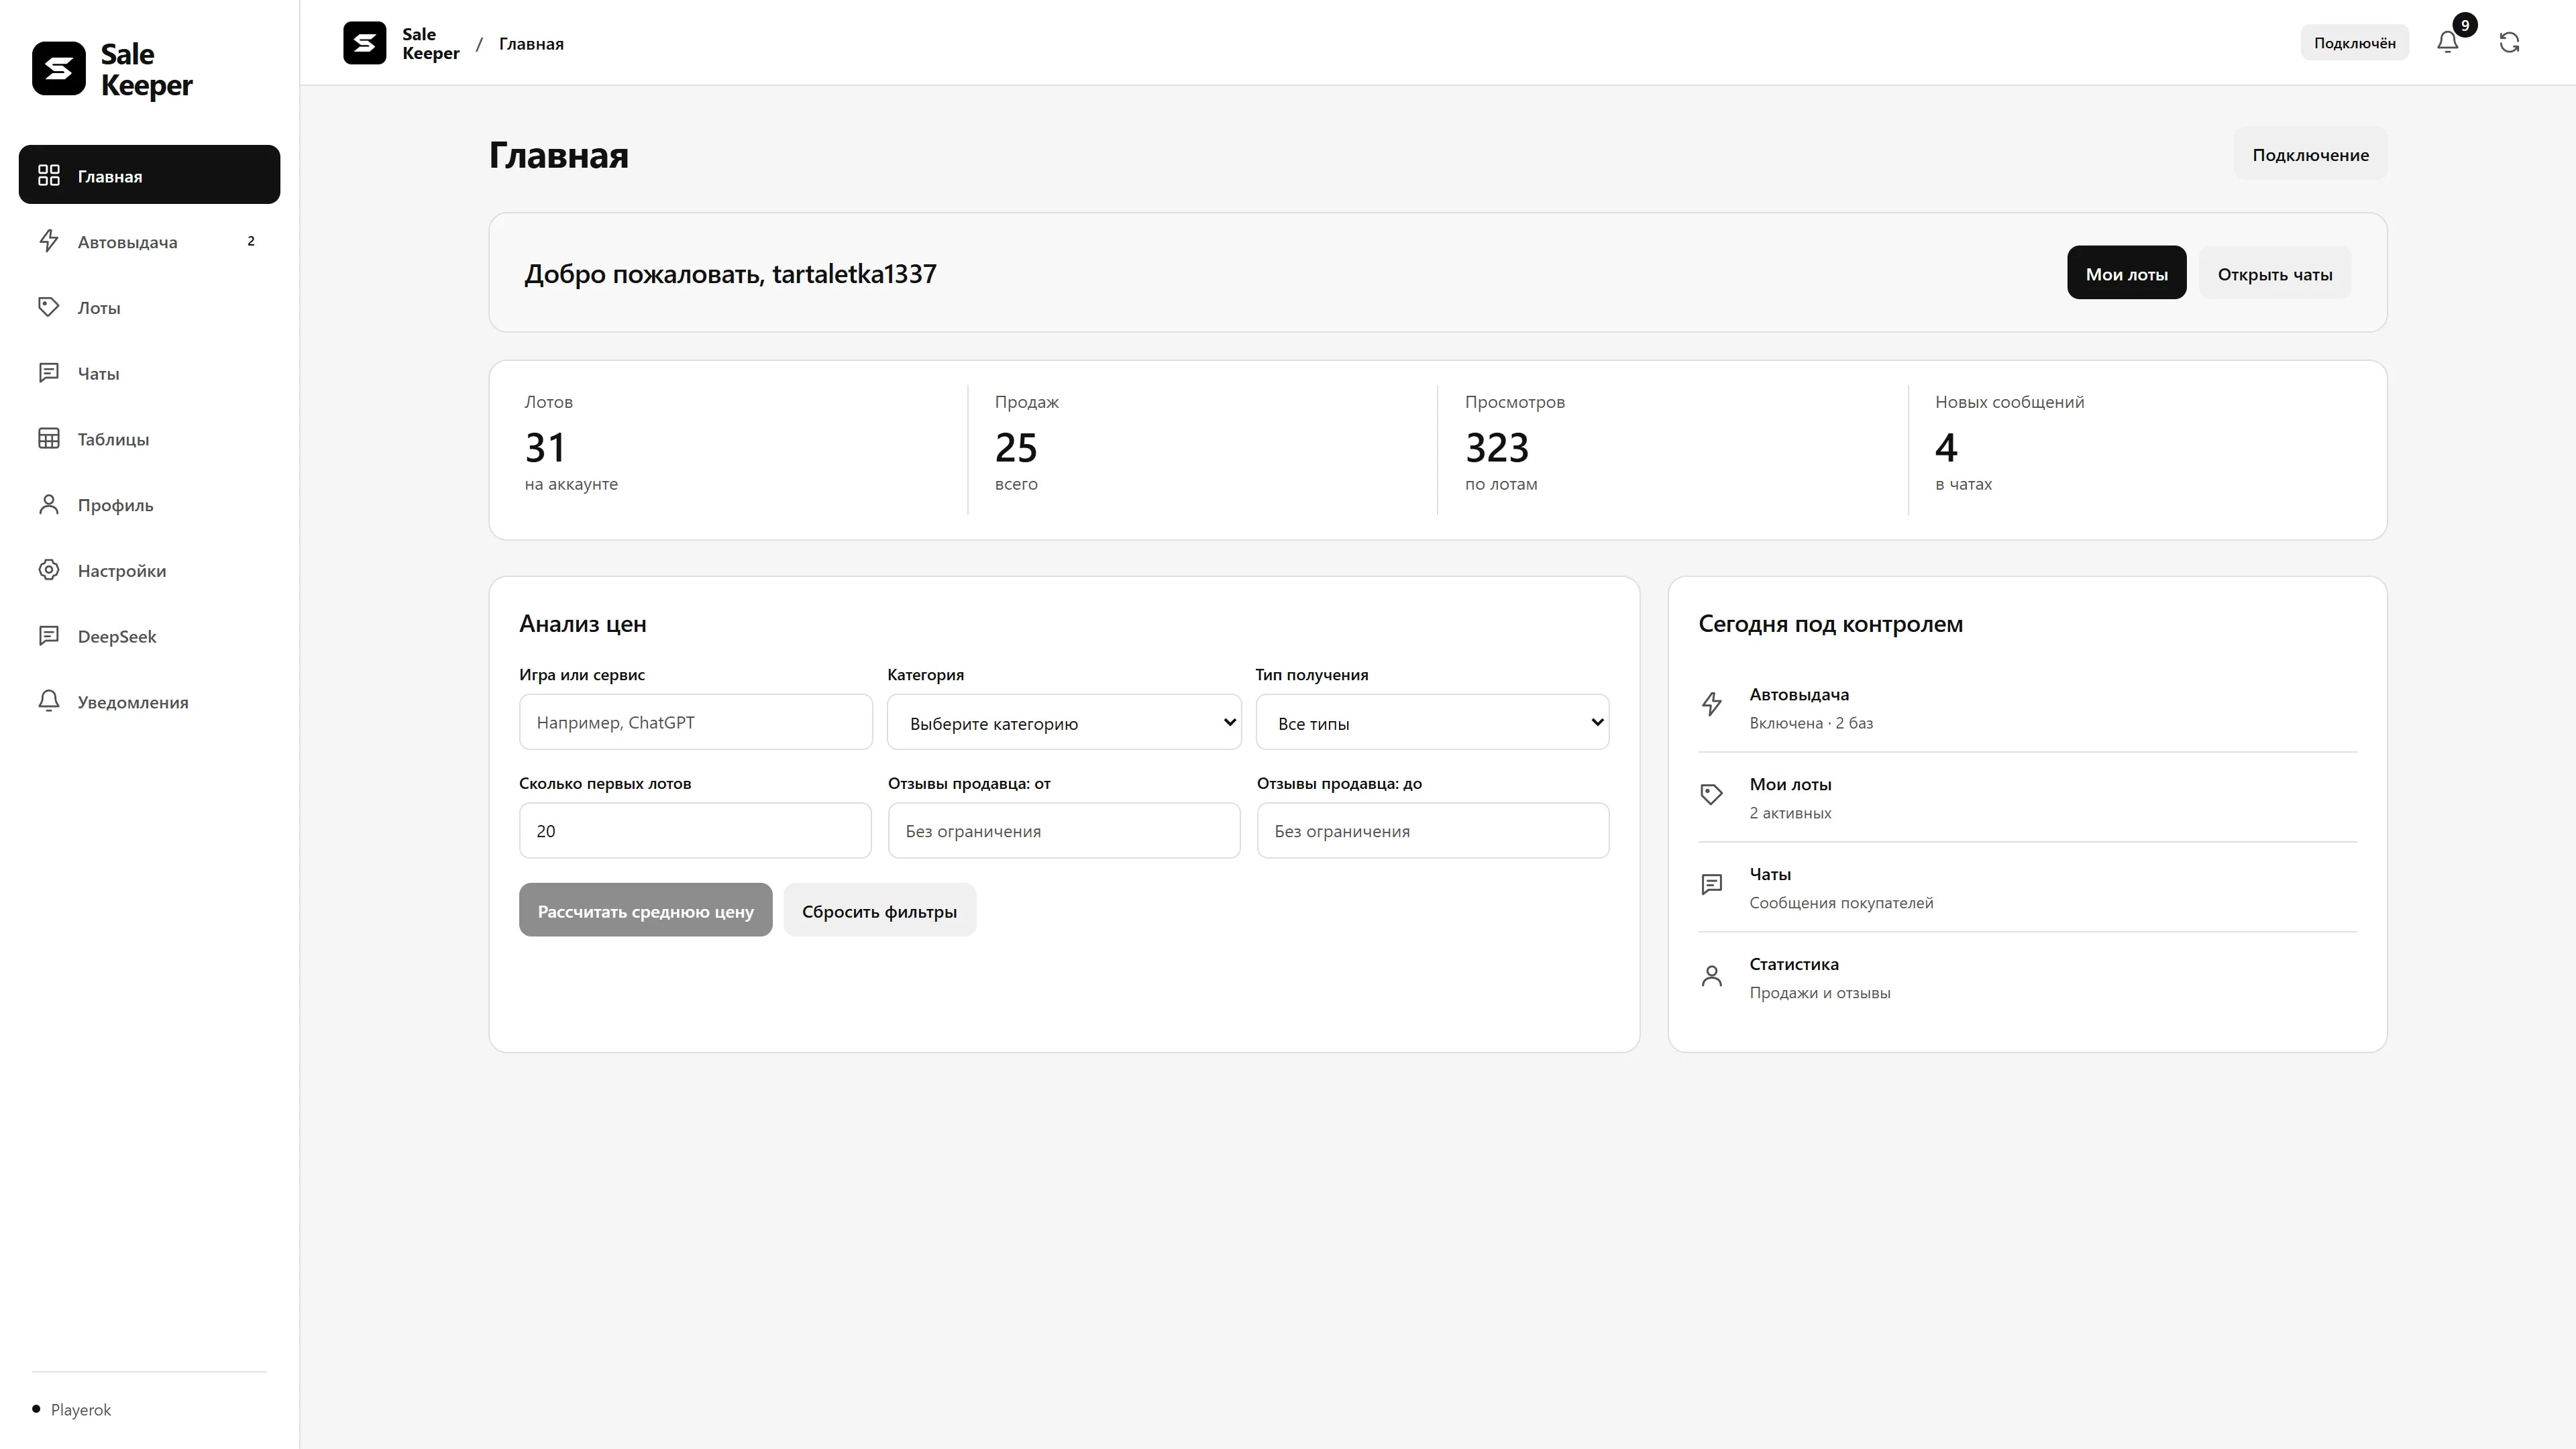2576x1449 pixels.
Task: Click the Sale Keeper logo in header breadcrumb
Action: [x=365, y=43]
